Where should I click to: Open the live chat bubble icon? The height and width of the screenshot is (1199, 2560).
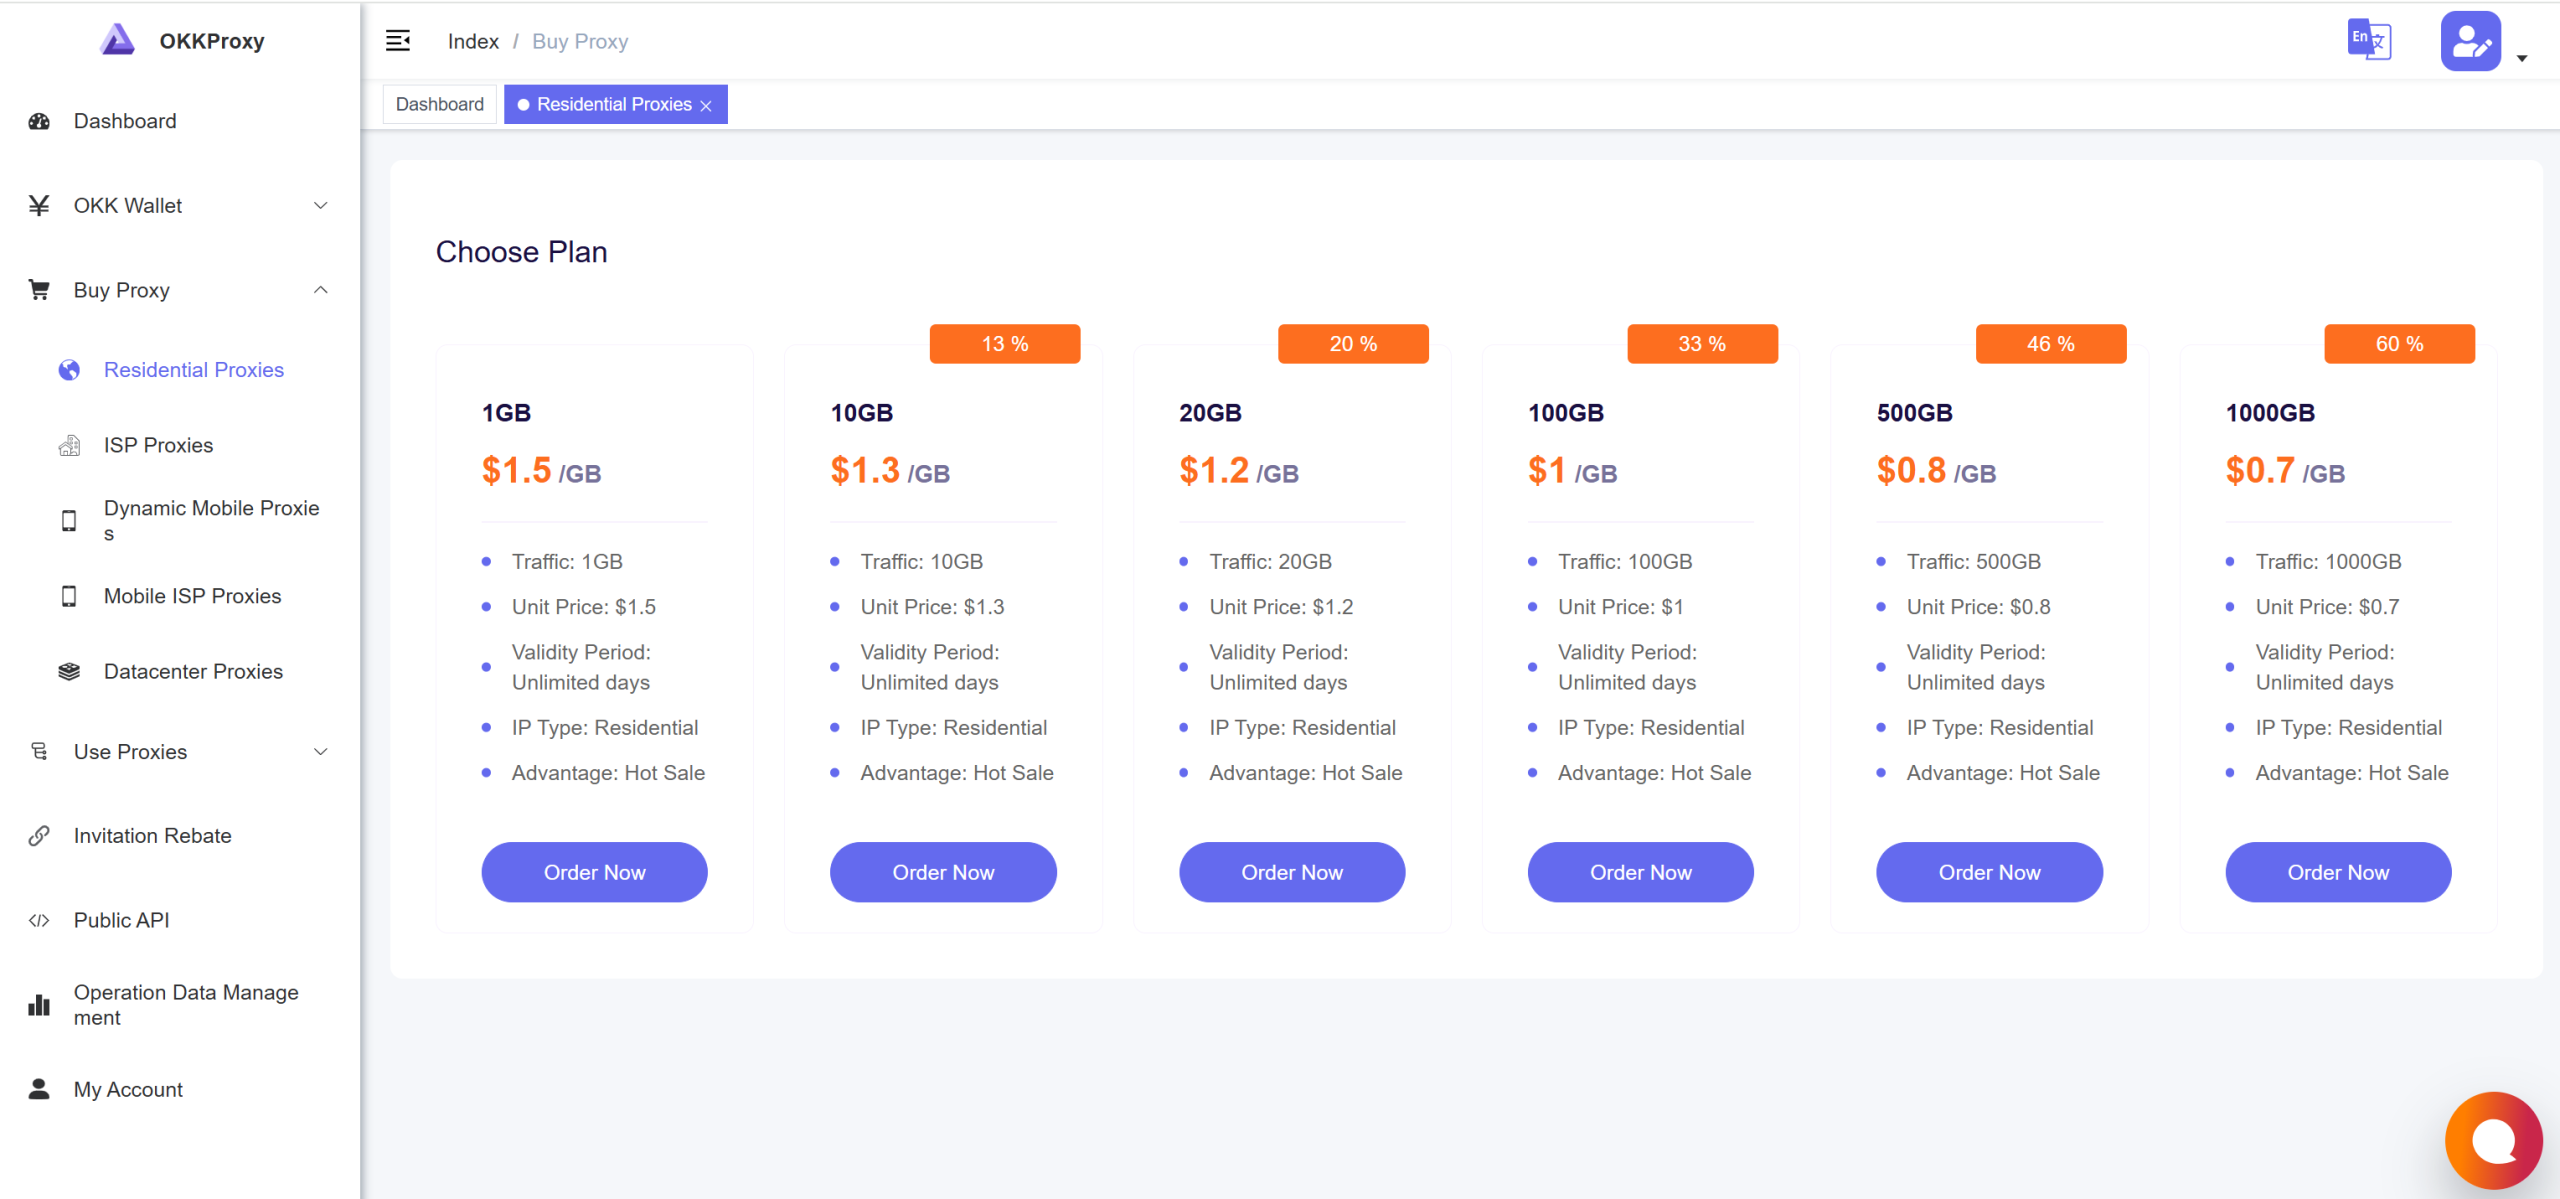pos(2493,1140)
